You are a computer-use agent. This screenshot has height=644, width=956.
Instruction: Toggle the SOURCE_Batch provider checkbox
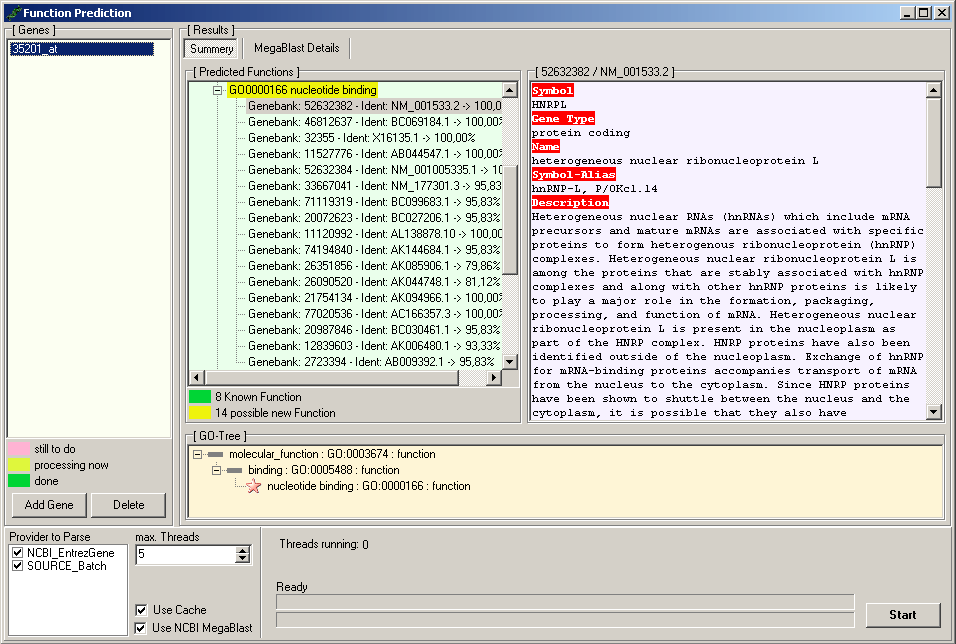click(x=17, y=566)
